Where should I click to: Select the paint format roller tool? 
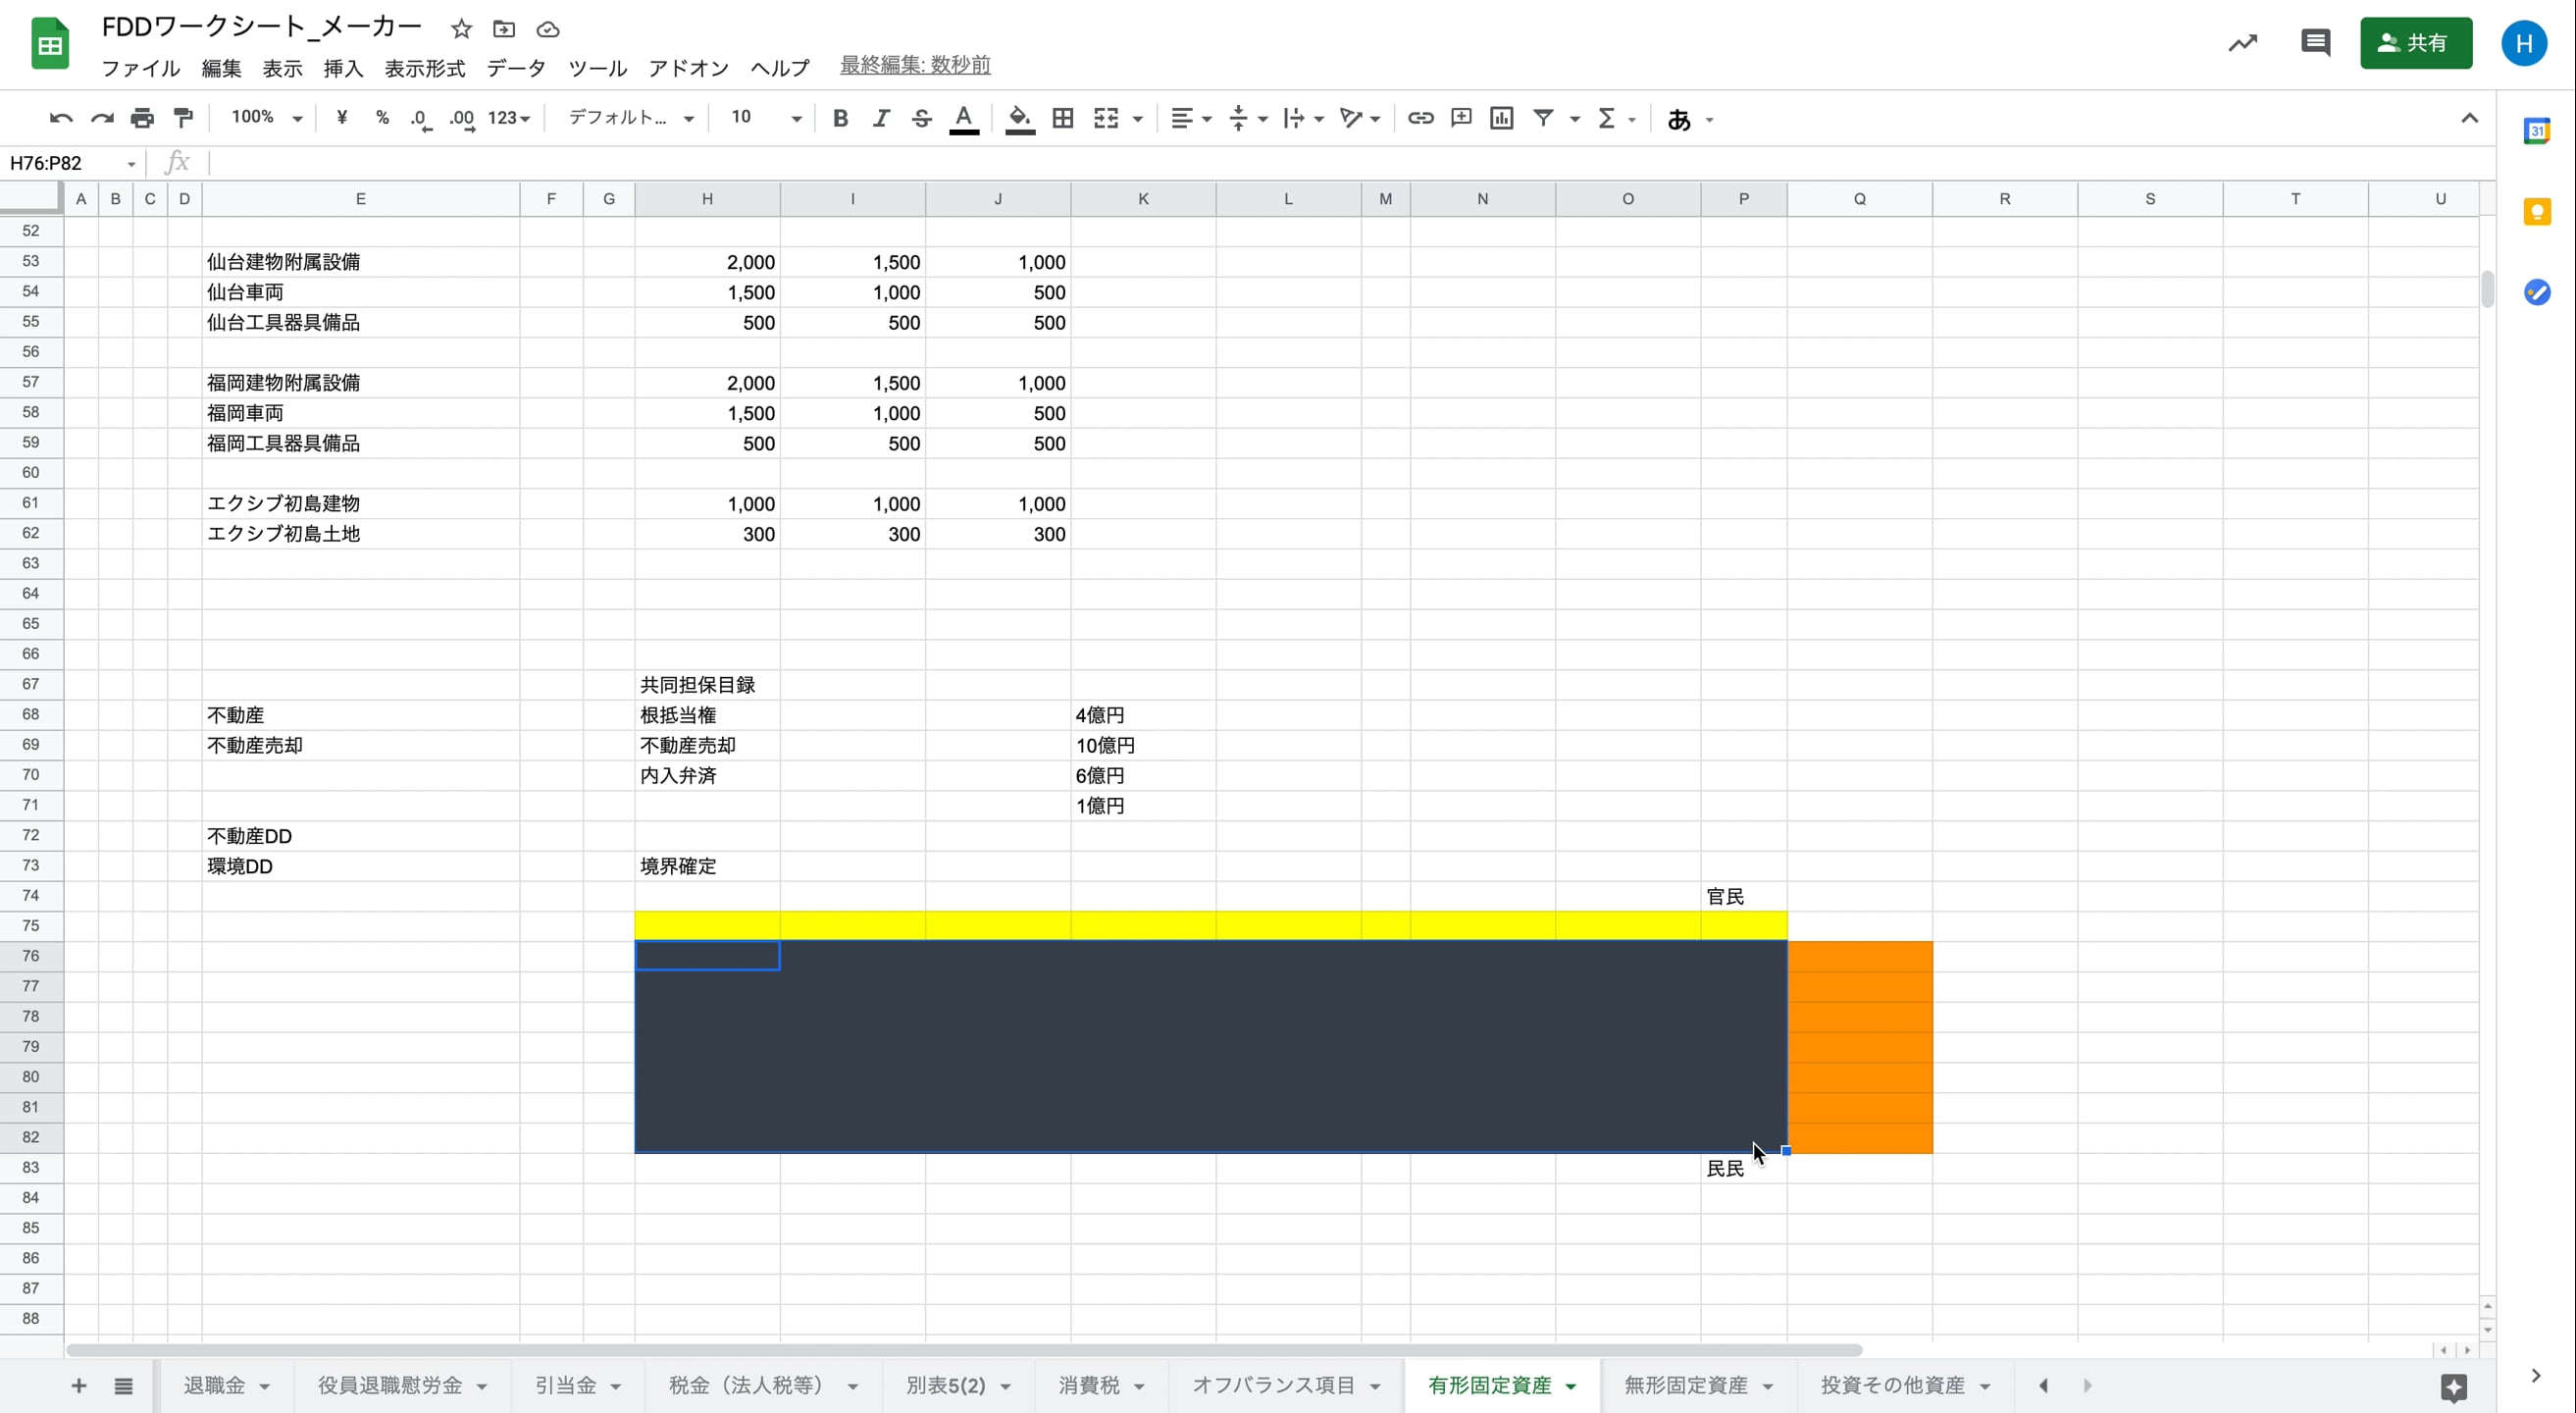[183, 118]
